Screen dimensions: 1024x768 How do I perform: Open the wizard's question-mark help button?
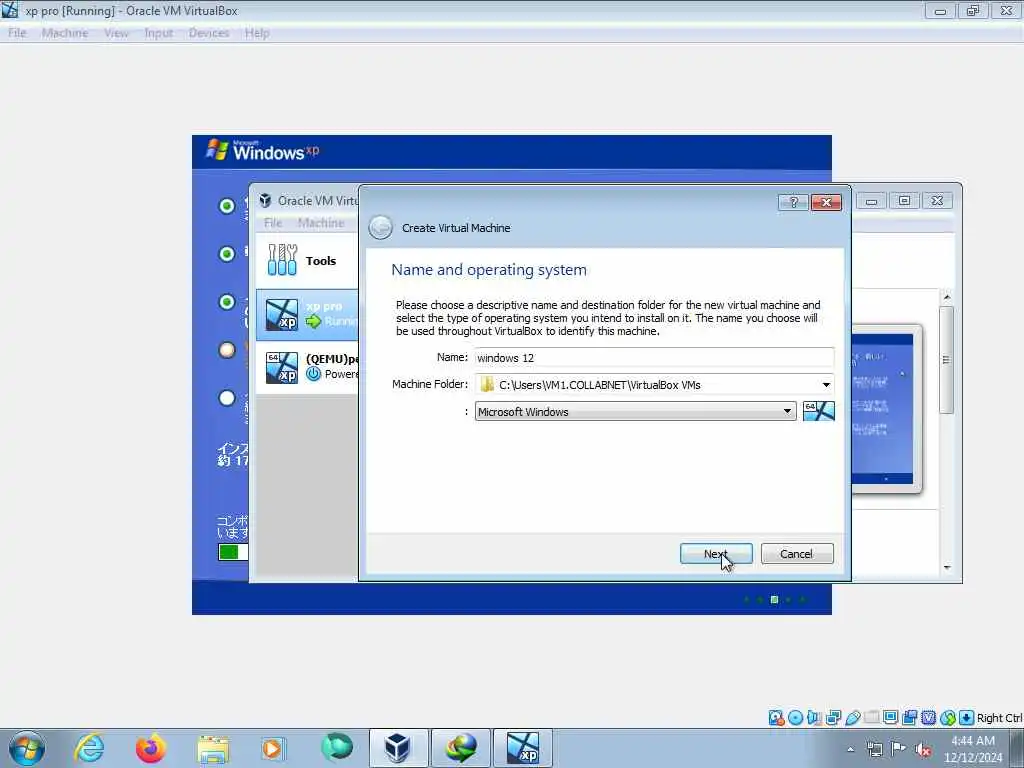click(793, 202)
